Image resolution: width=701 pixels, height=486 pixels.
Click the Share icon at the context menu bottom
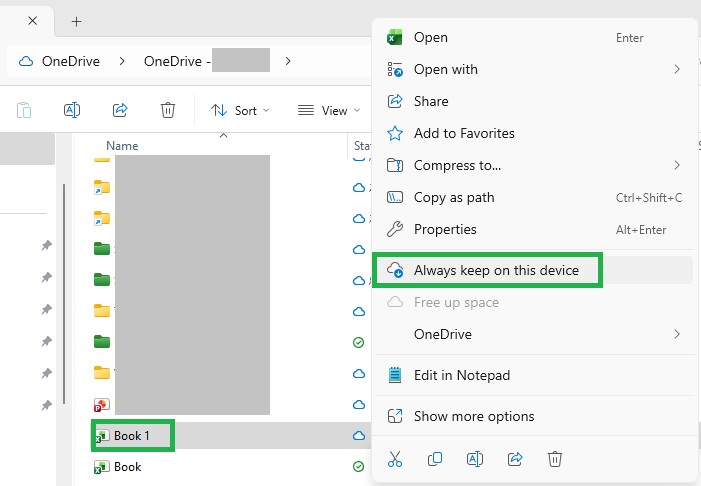click(515, 459)
